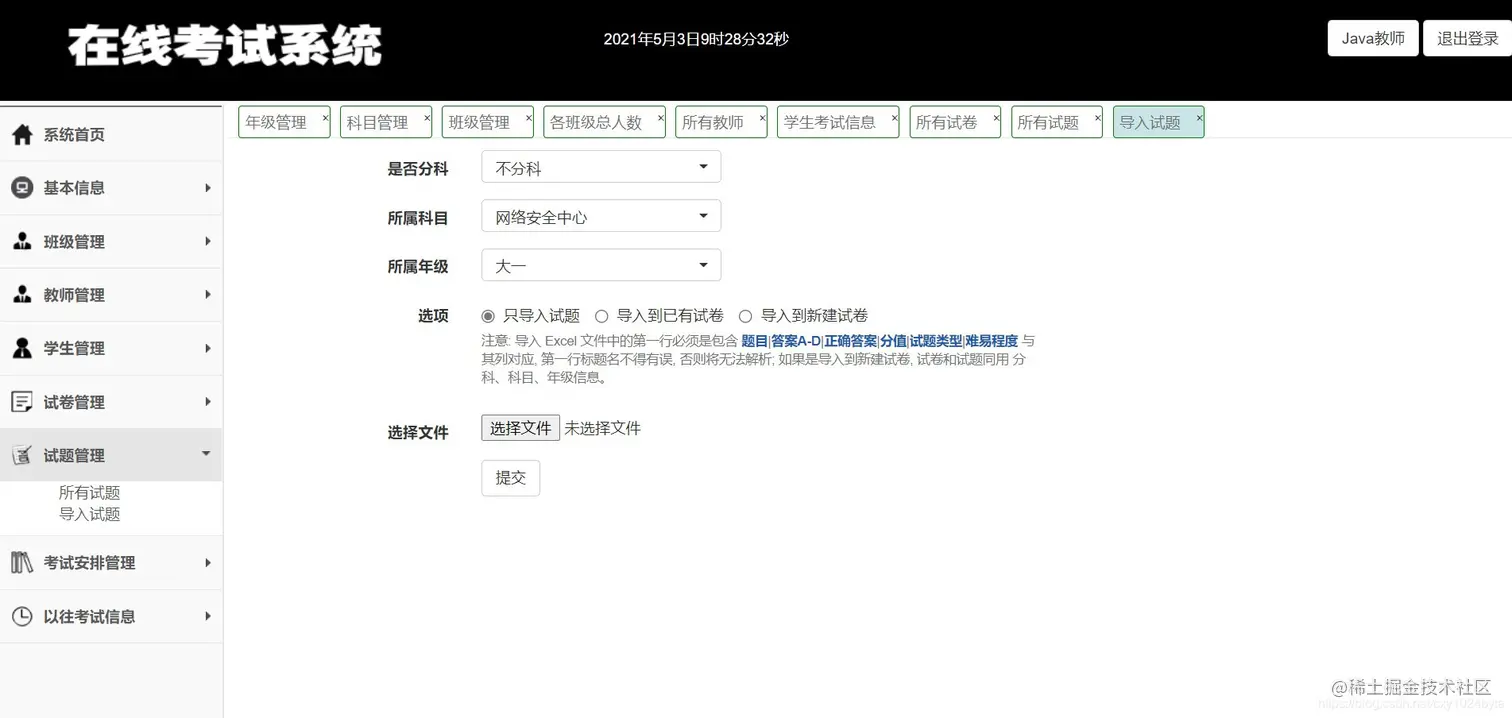Collapse the 试题管理 sidebar arrow
Image resolution: width=1512 pixels, height=718 pixels.
(x=206, y=454)
